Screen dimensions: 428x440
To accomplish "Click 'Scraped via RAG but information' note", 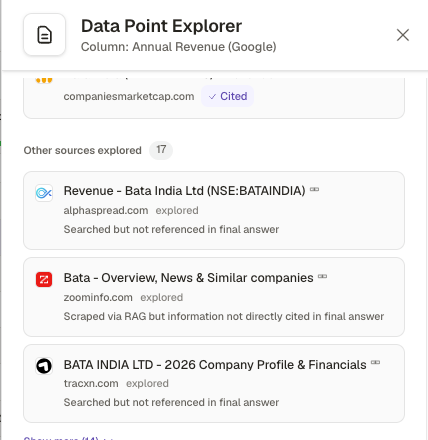I will 224,316.
